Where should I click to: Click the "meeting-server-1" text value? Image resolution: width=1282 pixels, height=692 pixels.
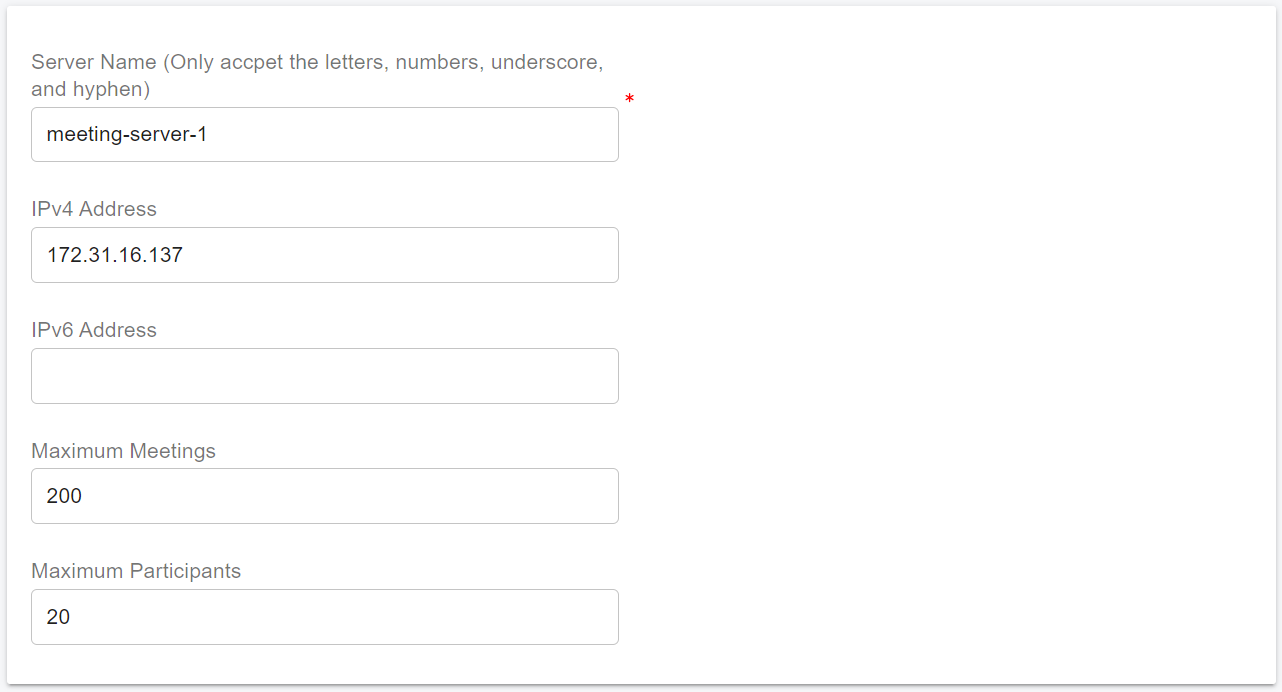127,135
